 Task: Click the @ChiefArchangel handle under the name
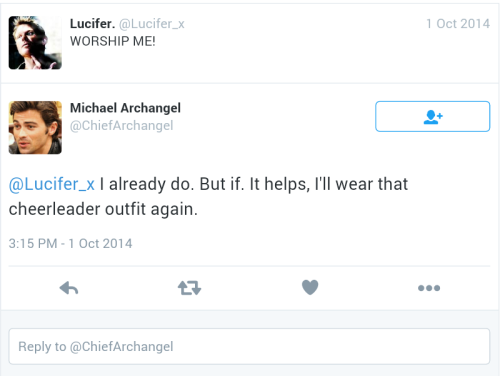[x=122, y=126]
